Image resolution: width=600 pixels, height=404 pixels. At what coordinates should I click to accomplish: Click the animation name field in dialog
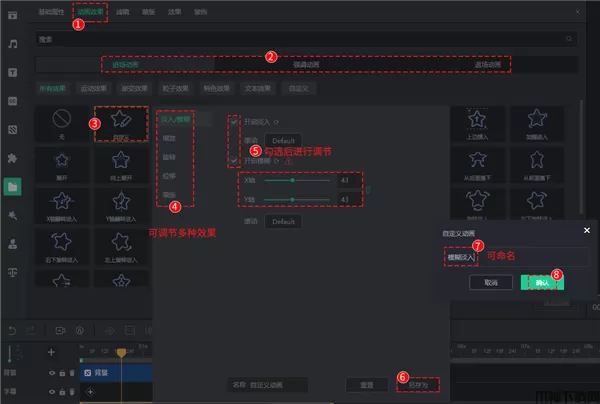point(517,257)
